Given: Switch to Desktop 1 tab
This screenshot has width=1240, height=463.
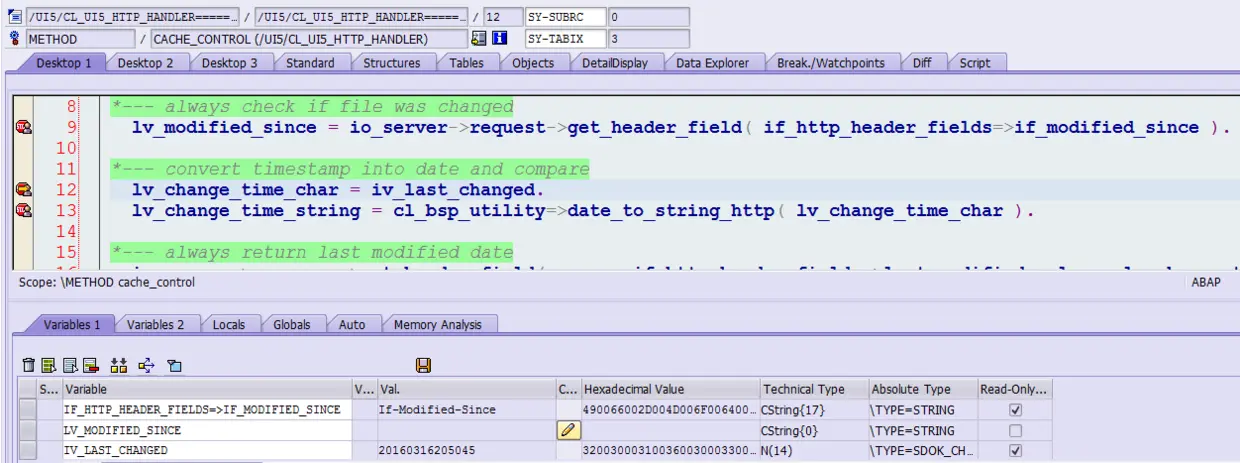Looking at the screenshot, I should click(64, 62).
